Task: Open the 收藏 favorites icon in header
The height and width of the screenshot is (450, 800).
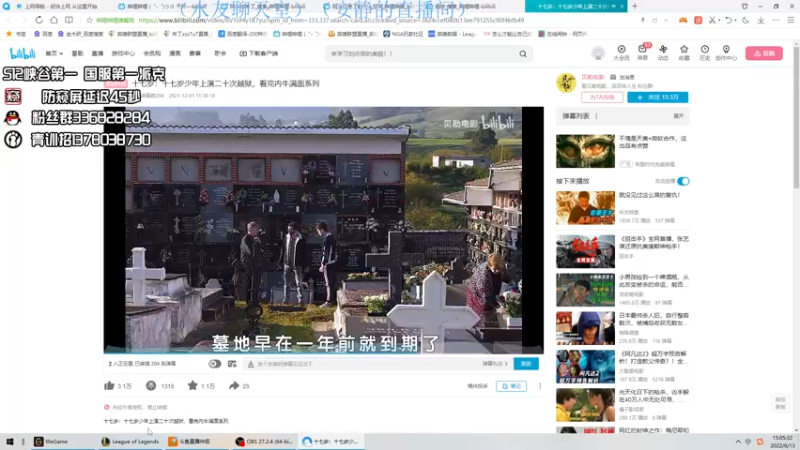Action: coord(684,53)
